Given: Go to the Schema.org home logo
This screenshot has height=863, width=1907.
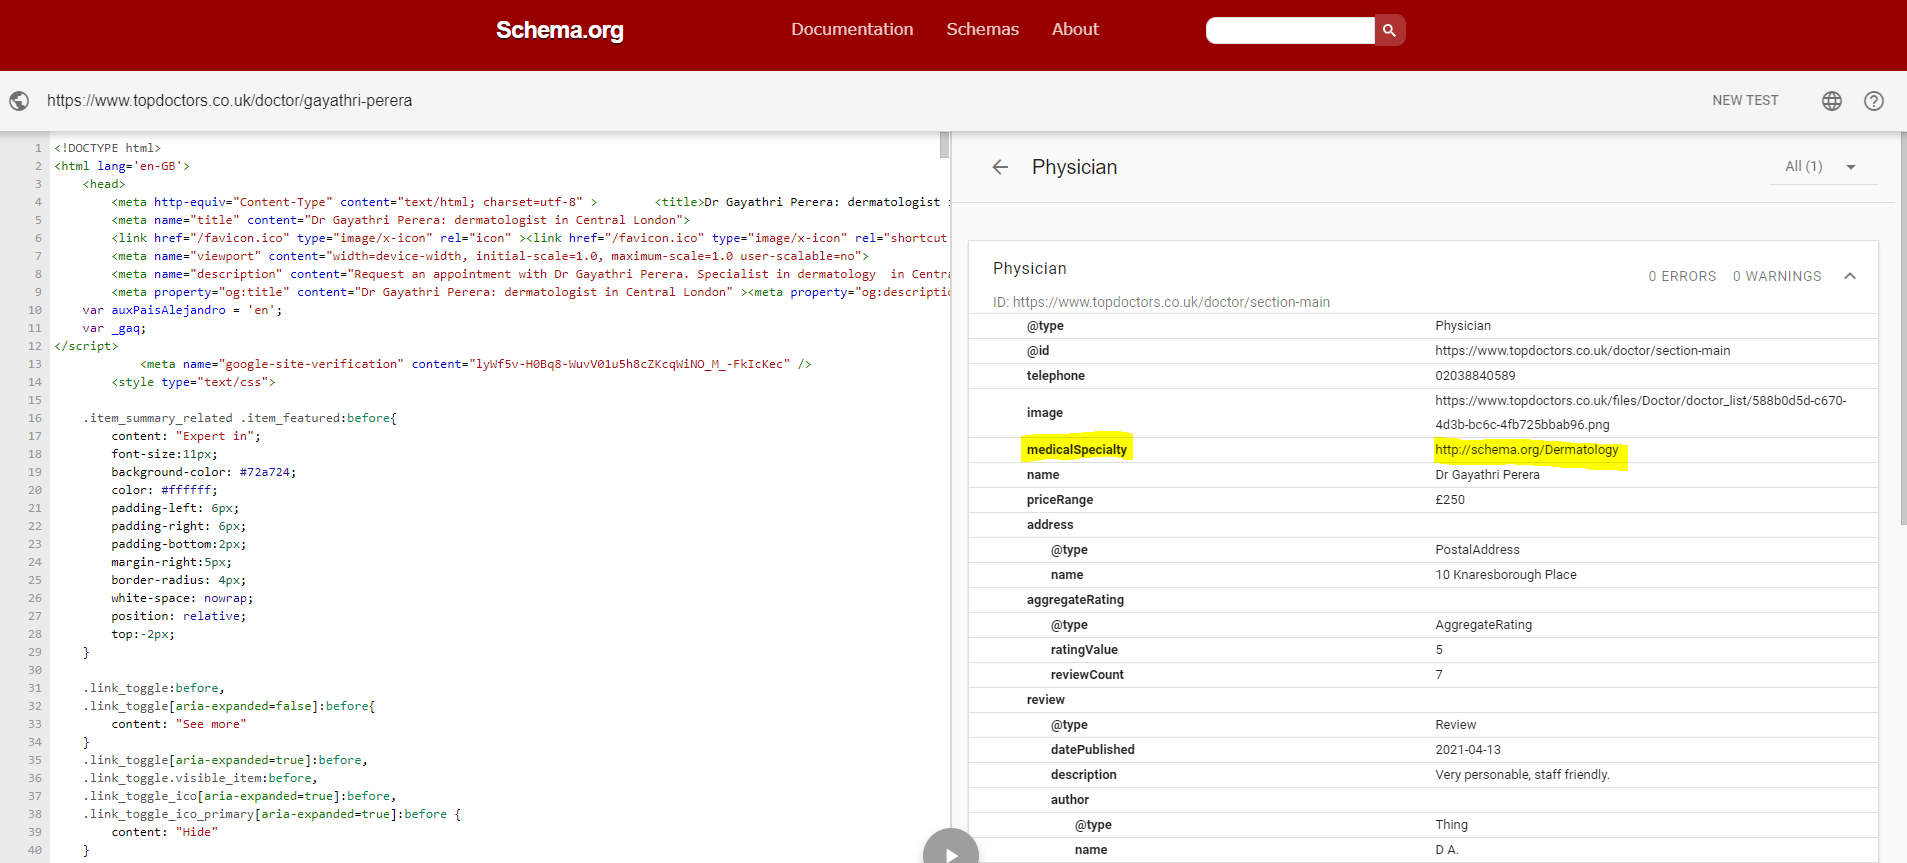Looking at the screenshot, I should pos(560,30).
